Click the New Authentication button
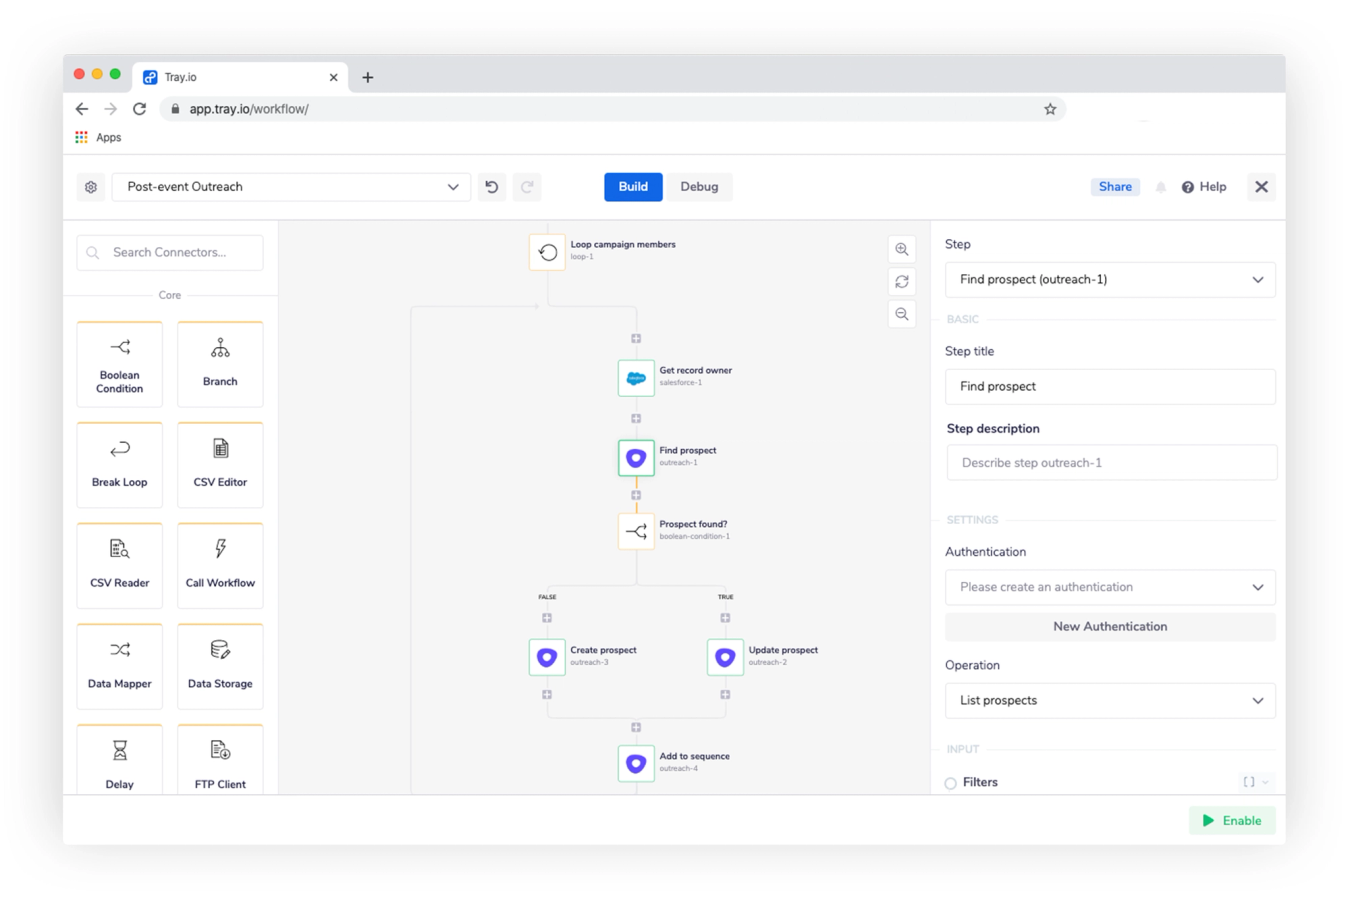The image size is (1350, 900). pos(1110,627)
